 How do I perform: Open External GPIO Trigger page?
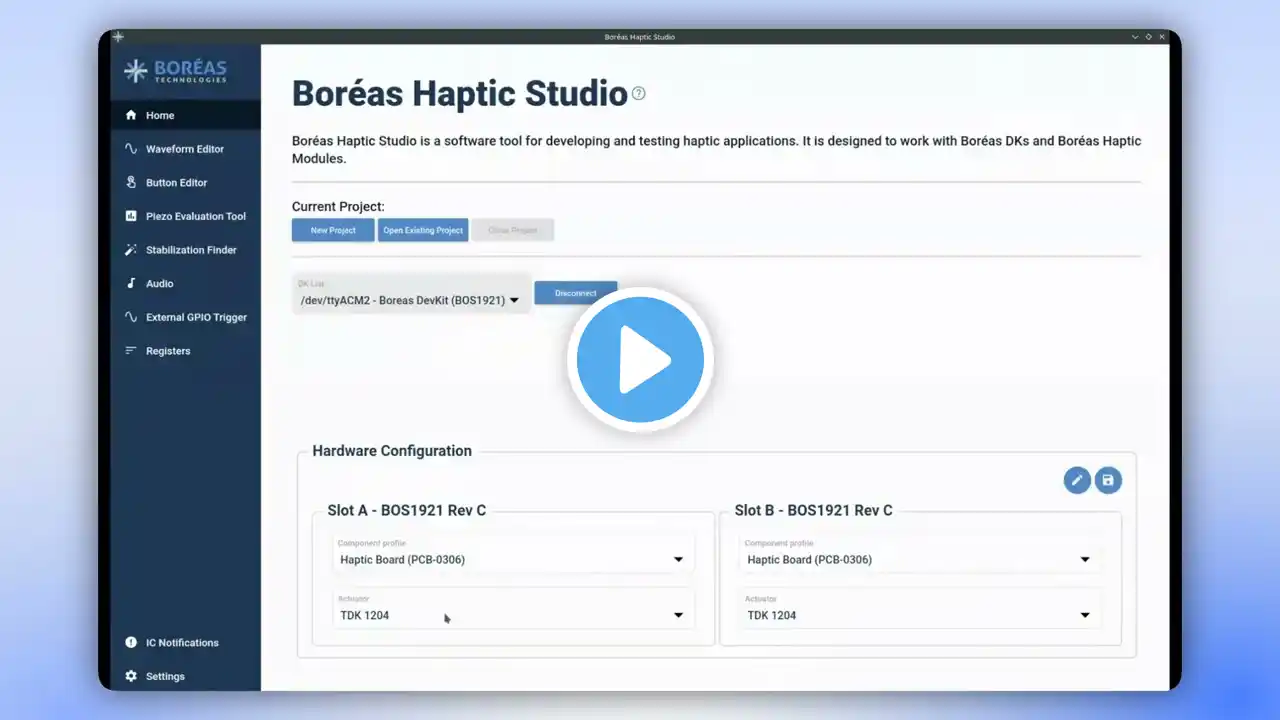[186, 317]
